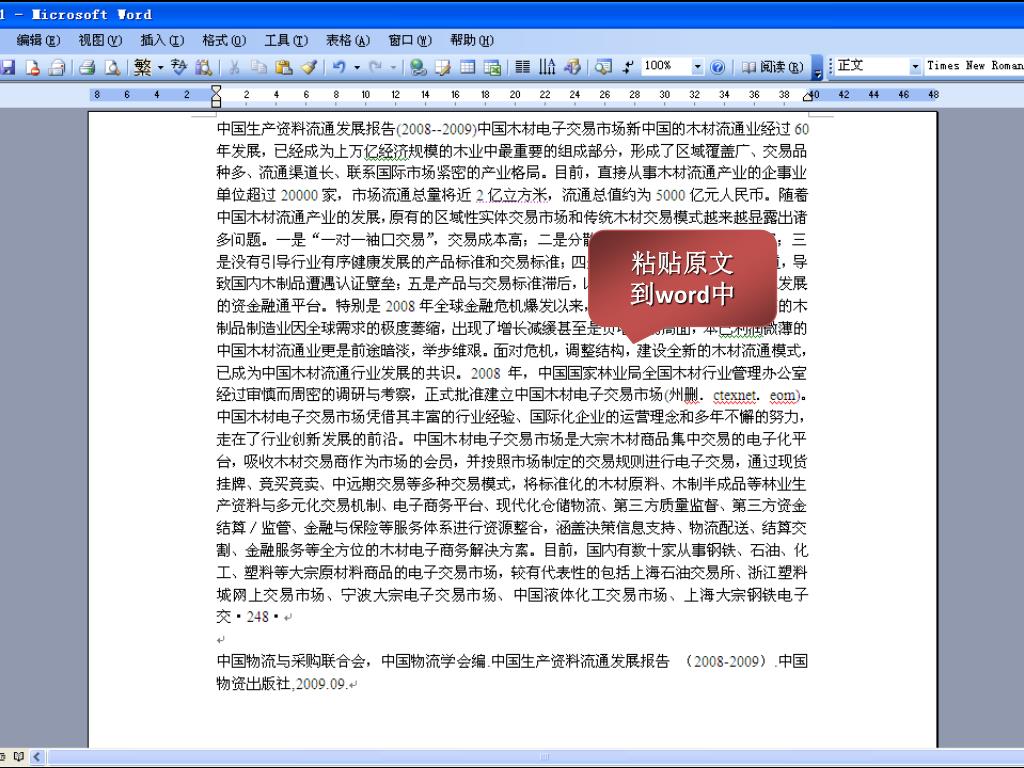Click the Save floppy disk icon
1024x768 pixels.
click(8, 67)
